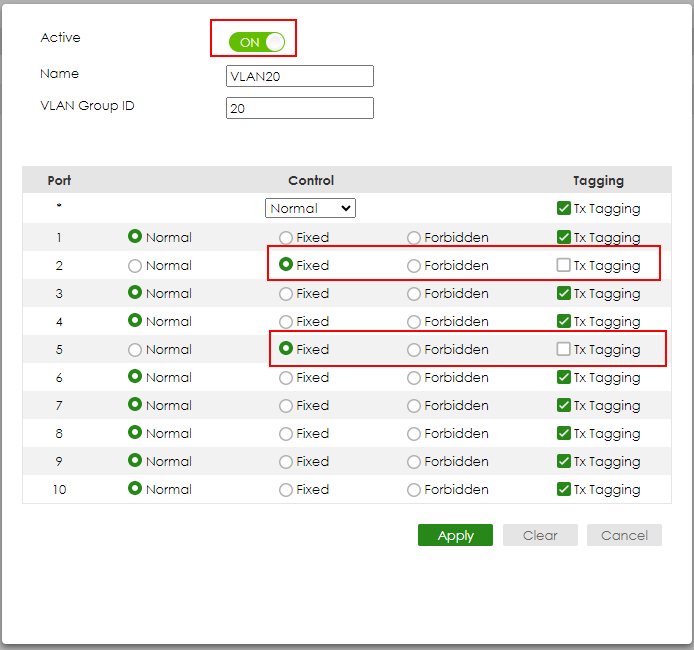Set port 5 to Forbidden
This screenshot has width=694, height=650.
tap(414, 350)
